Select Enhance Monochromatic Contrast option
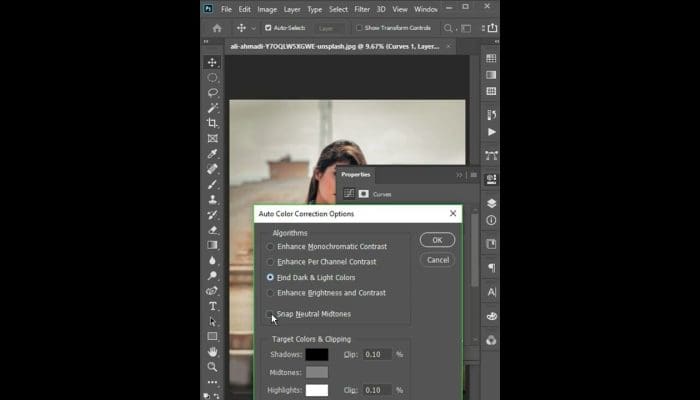The height and width of the screenshot is (400, 700). 271,246
